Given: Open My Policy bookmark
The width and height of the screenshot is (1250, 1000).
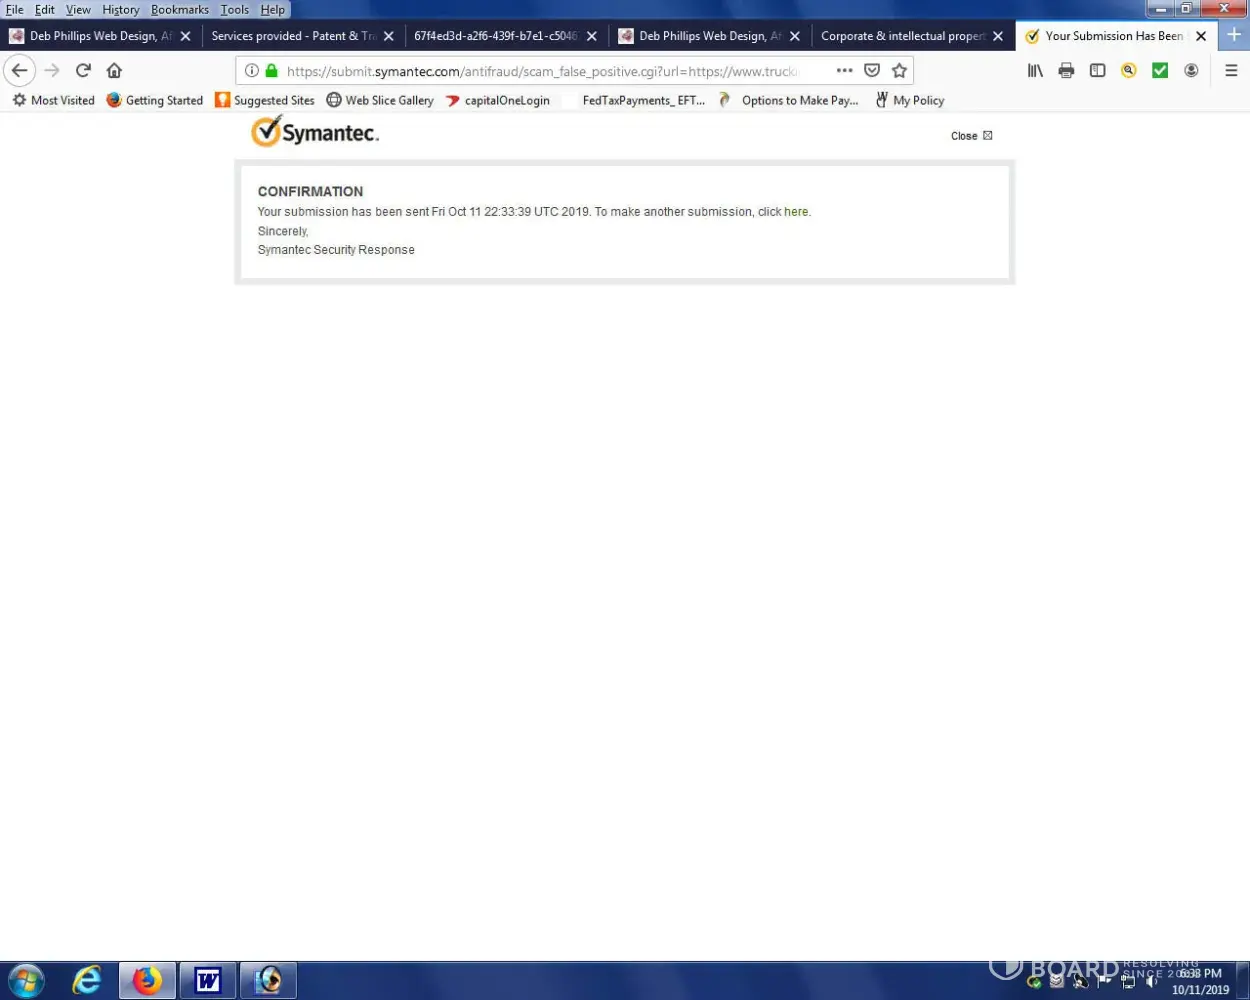Looking at the screenshot, I should (910, 100).
